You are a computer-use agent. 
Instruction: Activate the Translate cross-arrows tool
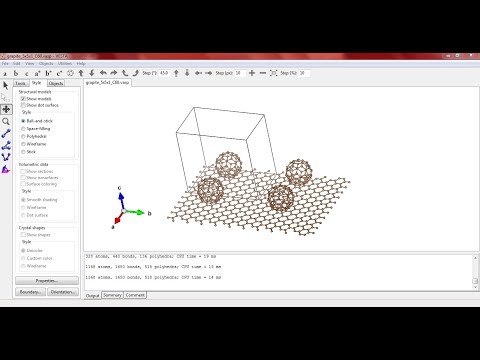pyautogui.click(x=6, y=109)
